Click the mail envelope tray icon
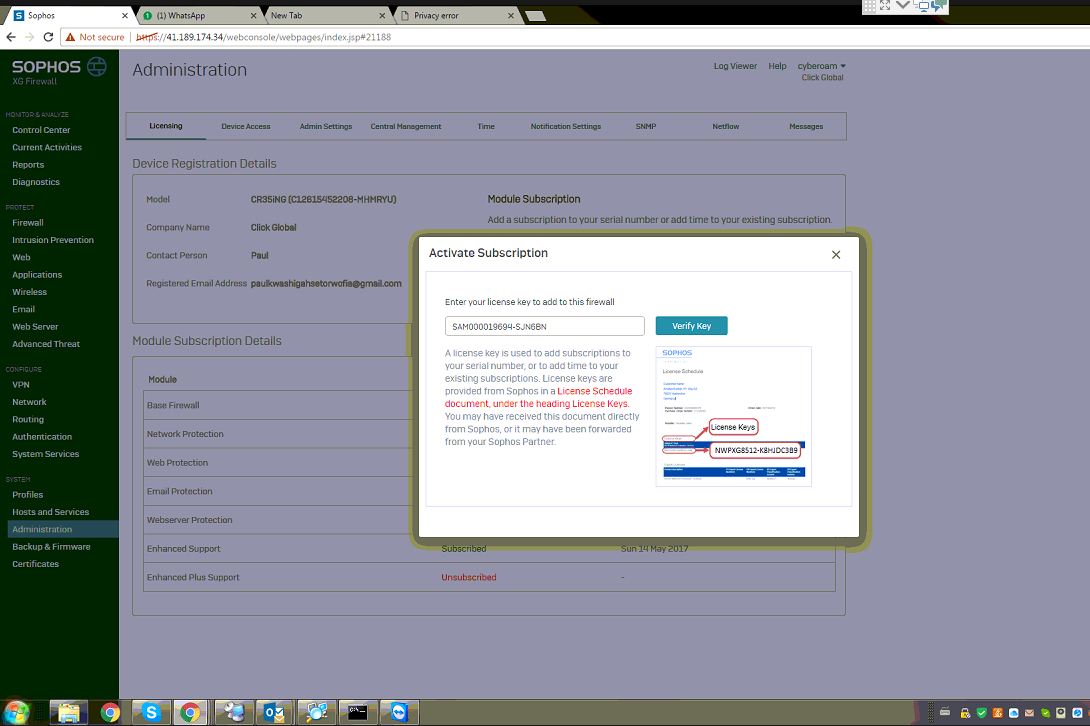 tap(1030, 713)
